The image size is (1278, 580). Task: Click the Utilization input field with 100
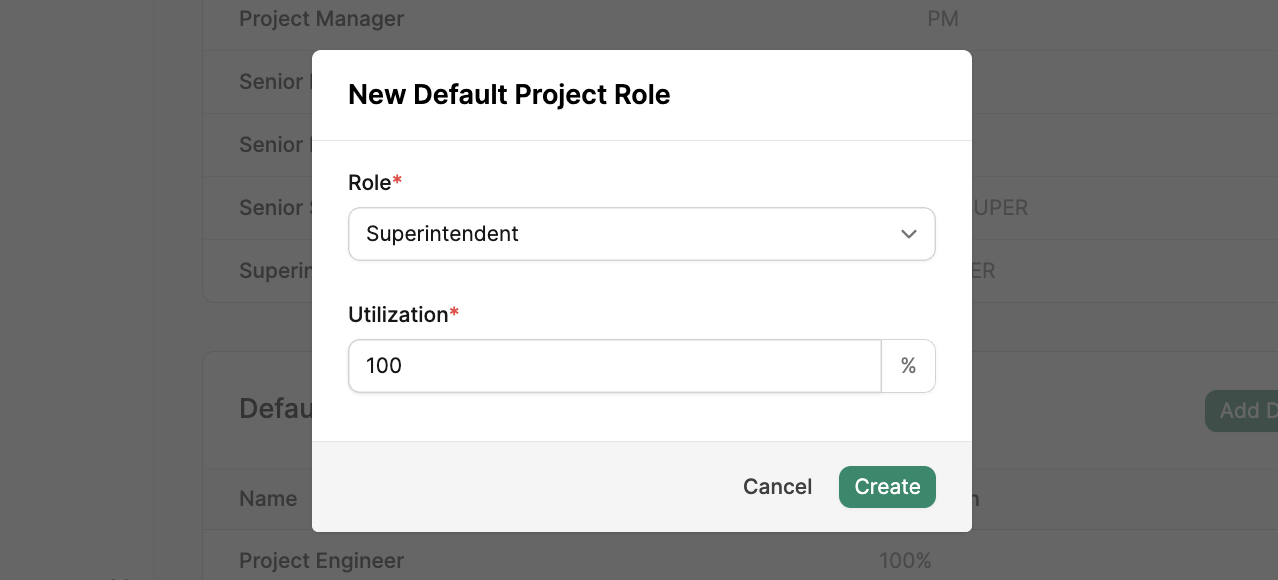(614, 366)
